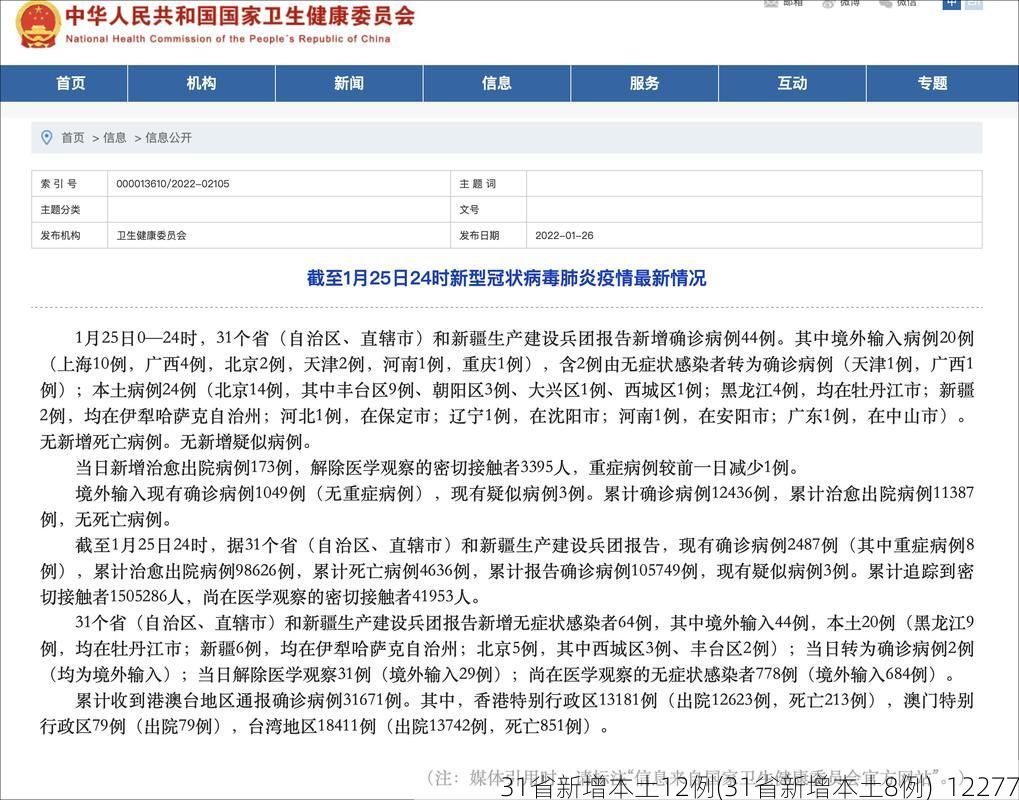Click the 专题 navigation menu item
This screenshot has width=1019, height=800.
(x=933, y=83)
